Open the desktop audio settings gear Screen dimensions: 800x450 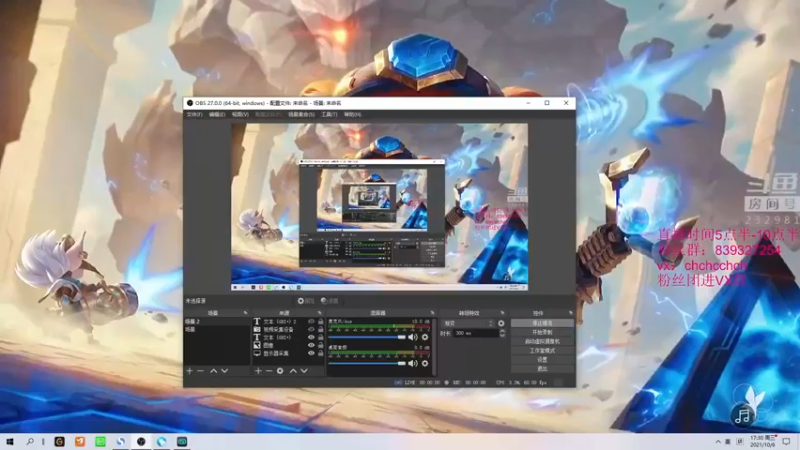[425, 363]
